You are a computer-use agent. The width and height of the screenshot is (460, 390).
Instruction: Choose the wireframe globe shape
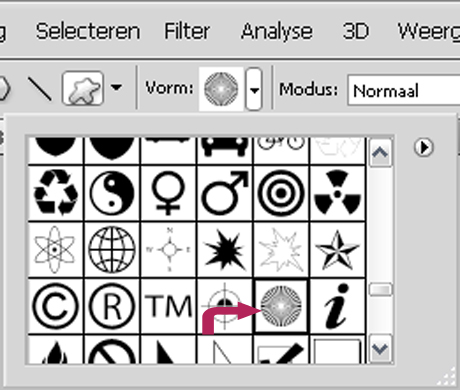tap(112, 249)
